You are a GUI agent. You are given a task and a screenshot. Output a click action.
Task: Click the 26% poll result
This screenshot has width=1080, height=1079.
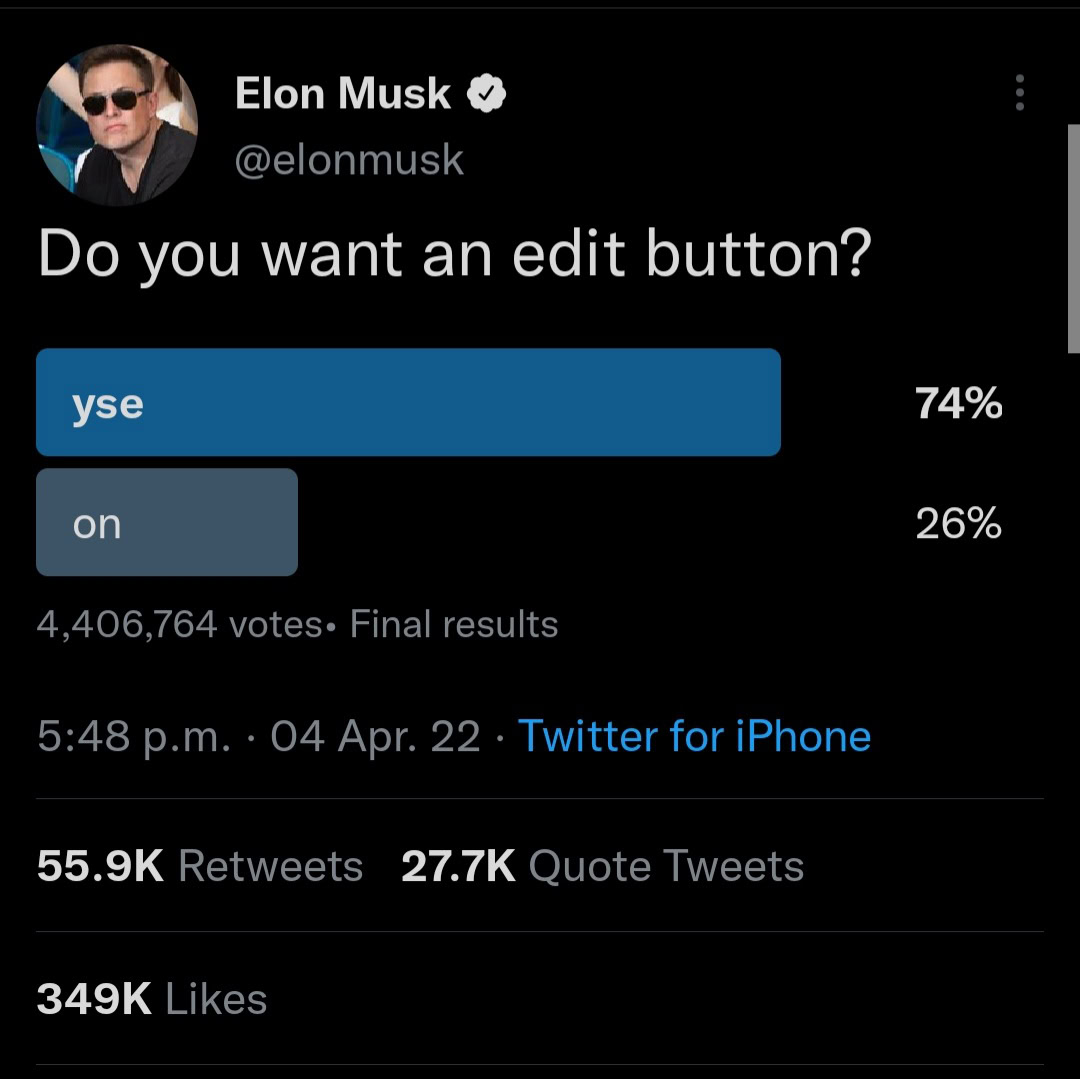point(958,523)
